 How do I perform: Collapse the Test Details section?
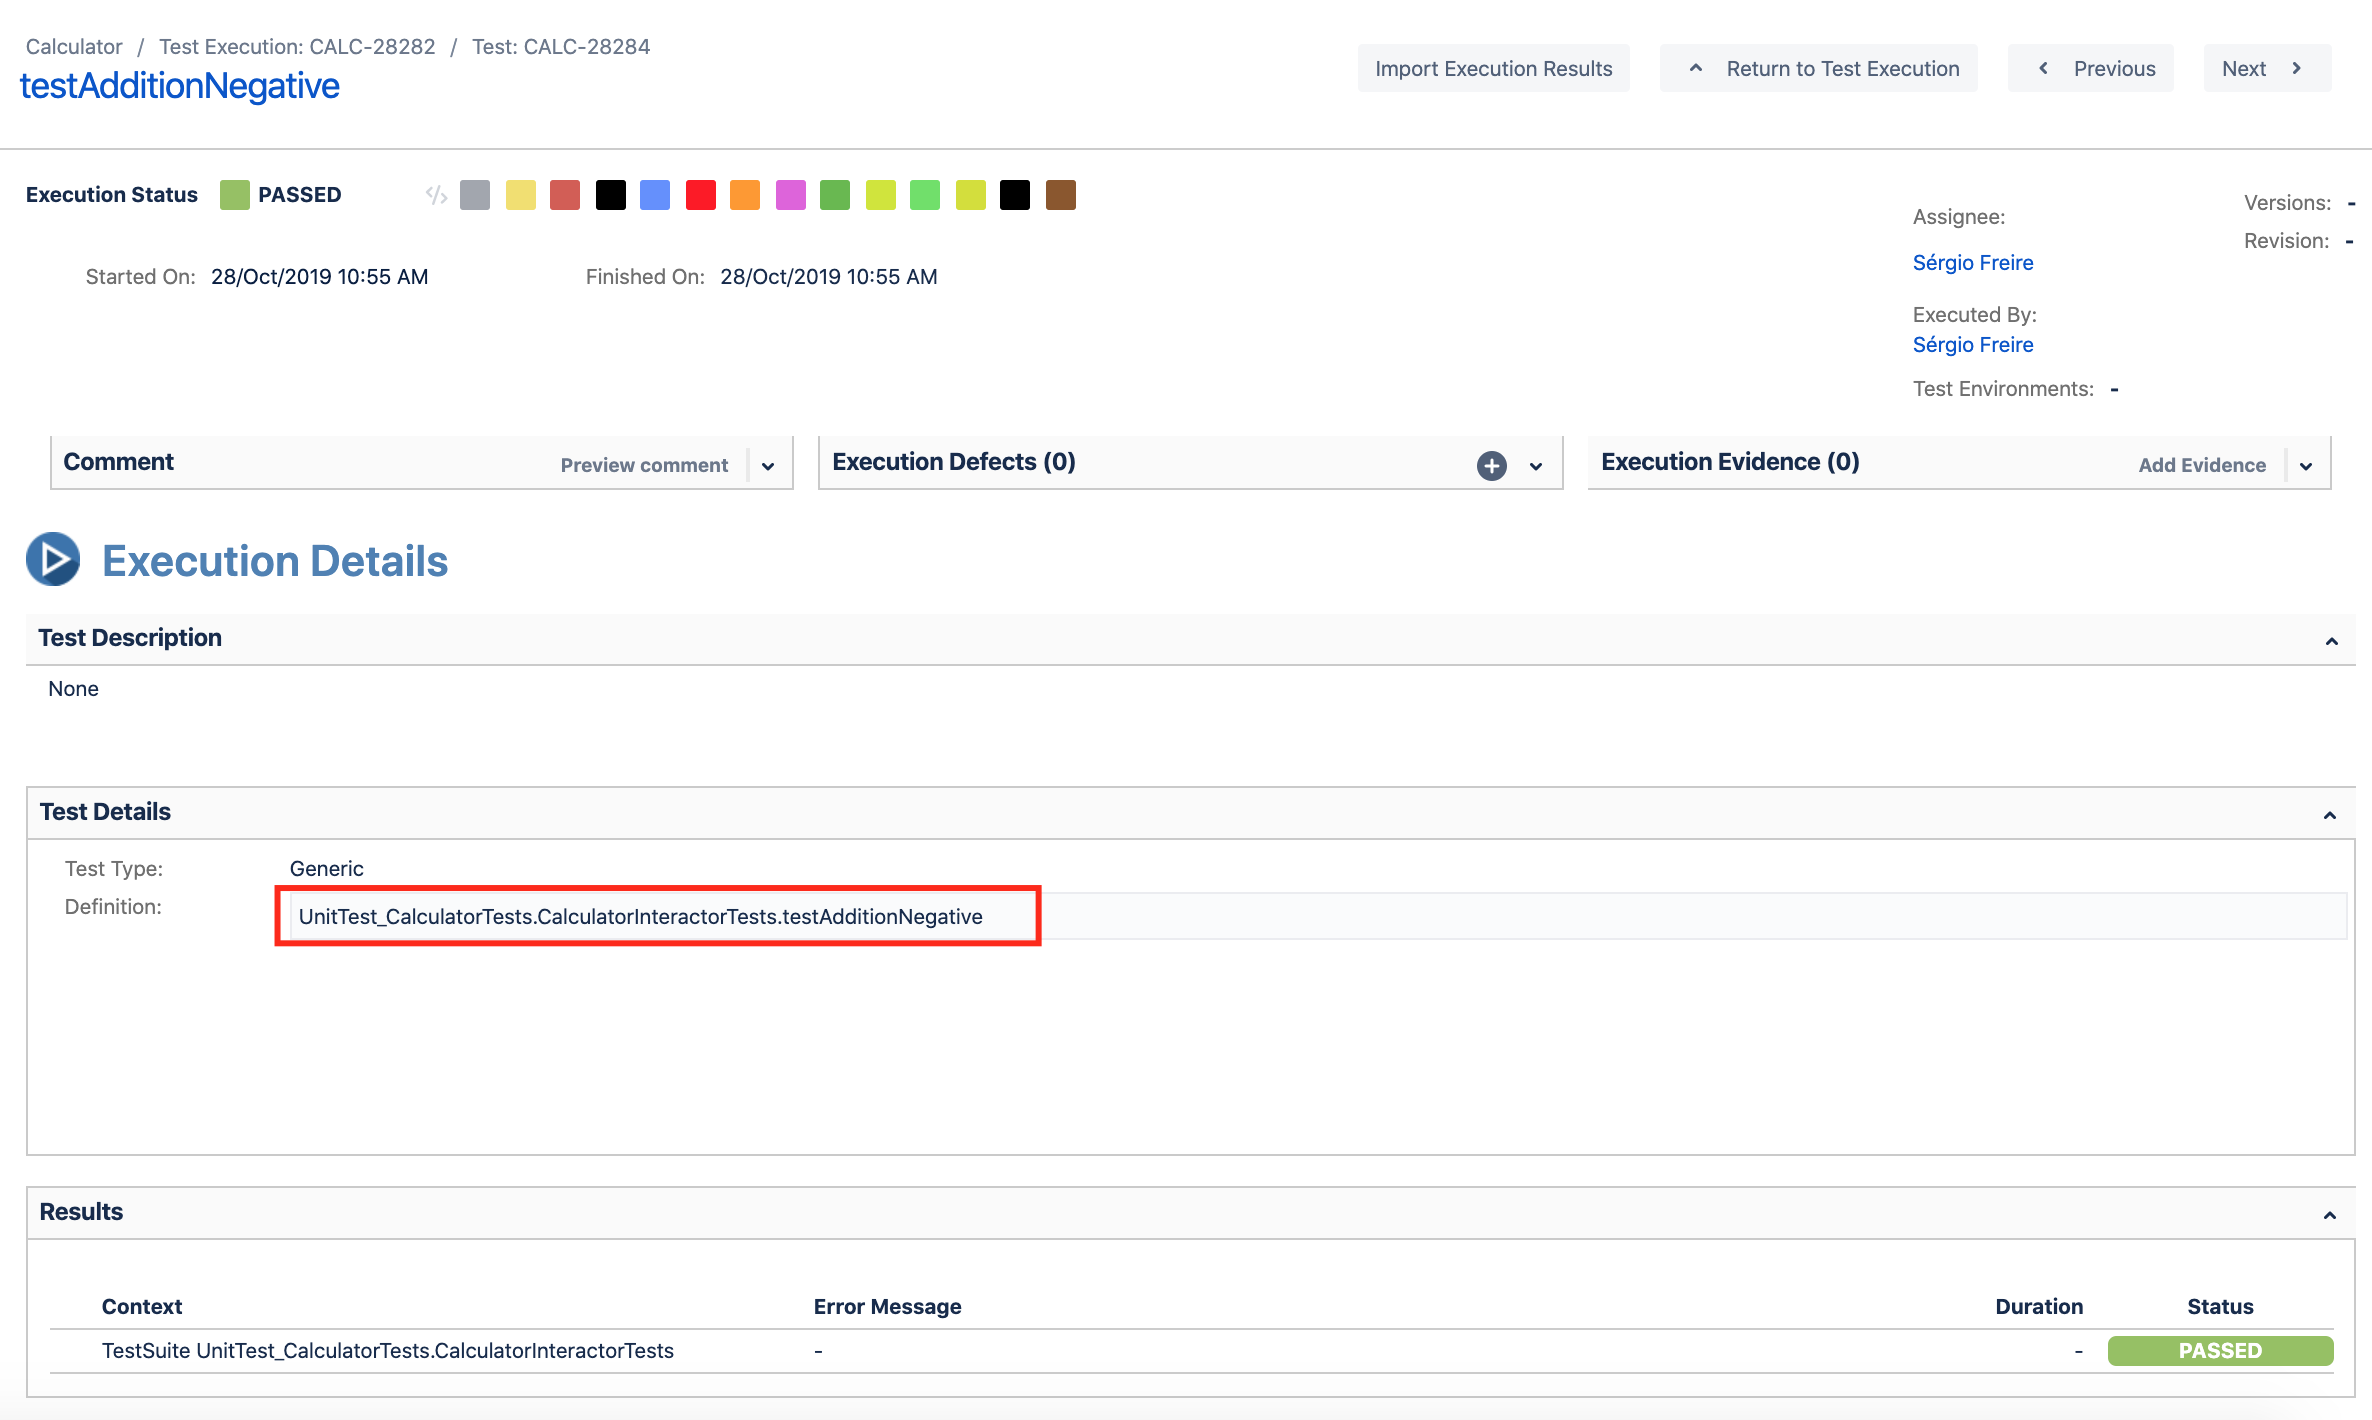2329,815
